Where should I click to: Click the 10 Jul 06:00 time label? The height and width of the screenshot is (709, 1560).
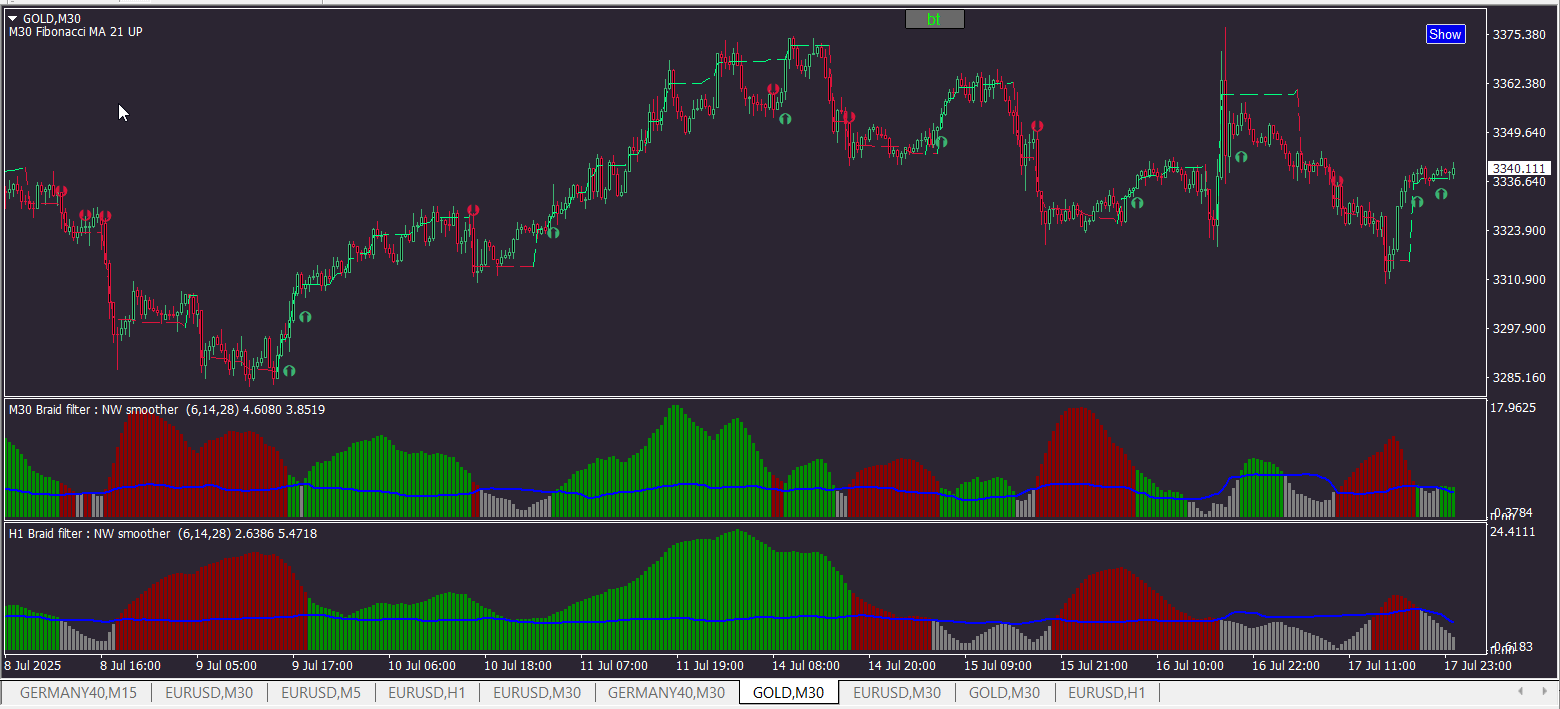click(x=422, y=665)
